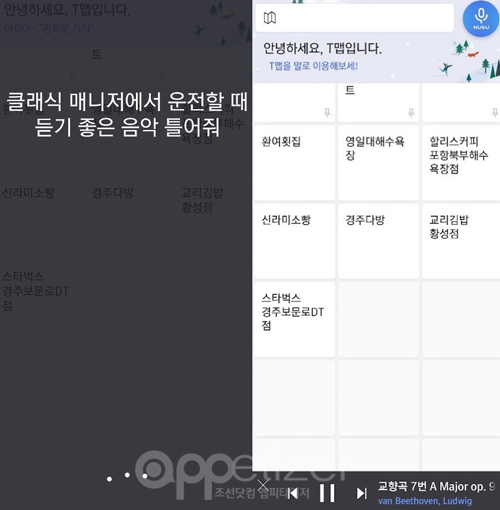Screen dimensions: 500x510
Task: Skip to the next track
Action: point(361,493)
